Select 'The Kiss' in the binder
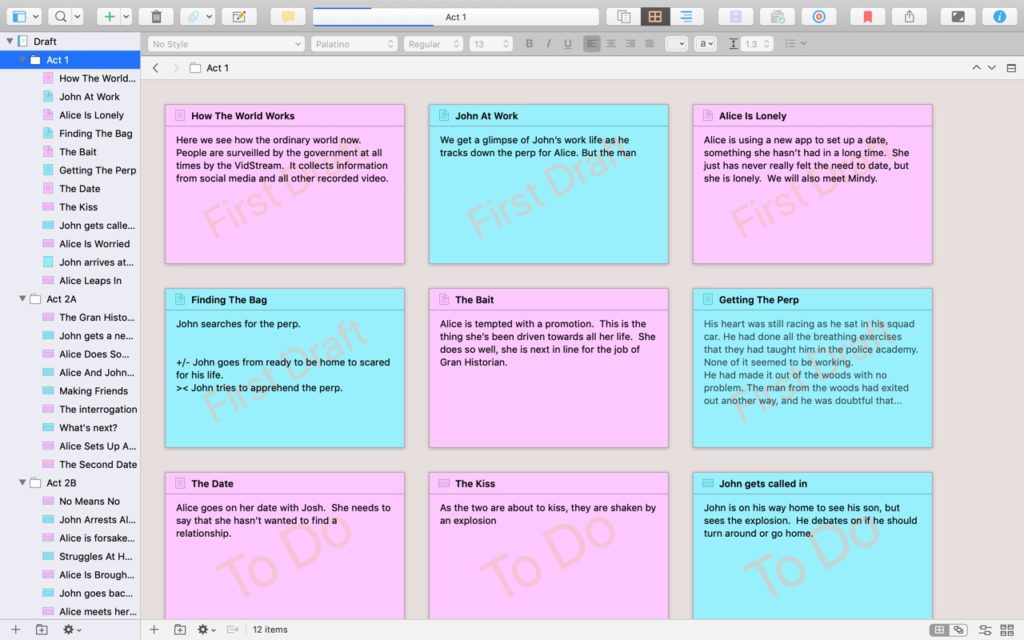Viewport: 1024px width, 640px height. click(78, 207)
